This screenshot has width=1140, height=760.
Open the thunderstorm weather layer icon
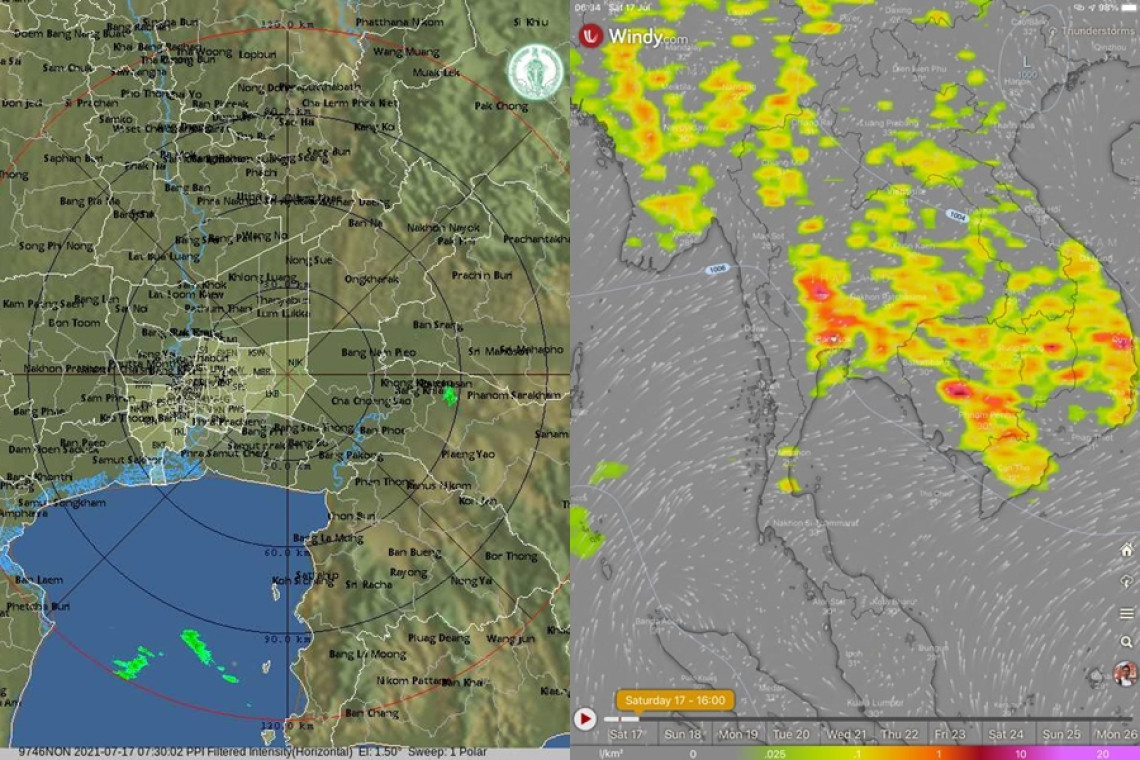point(1126,581)
